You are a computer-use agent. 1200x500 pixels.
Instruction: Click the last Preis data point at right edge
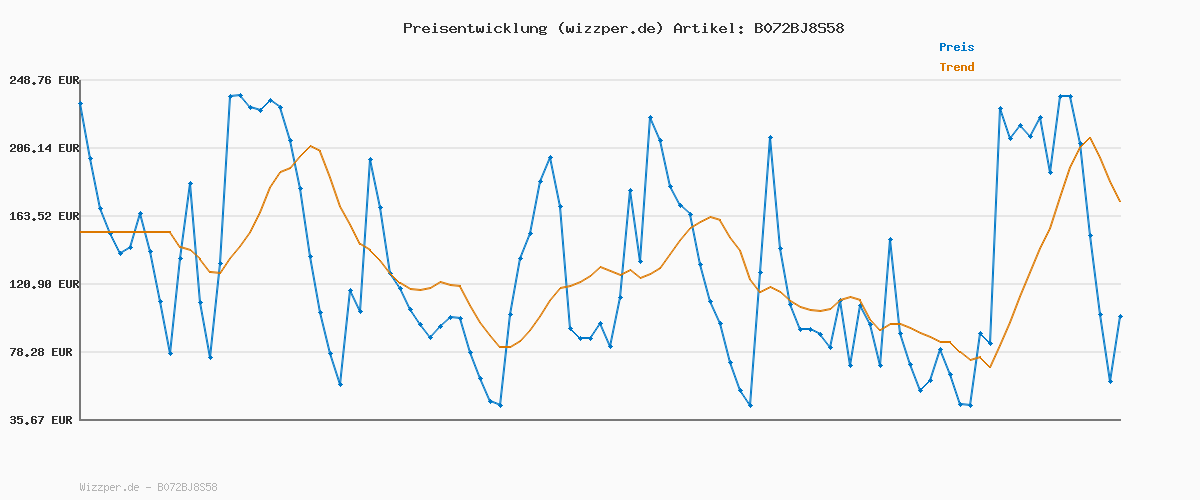pyautogui.click(x=1120, y=316)
